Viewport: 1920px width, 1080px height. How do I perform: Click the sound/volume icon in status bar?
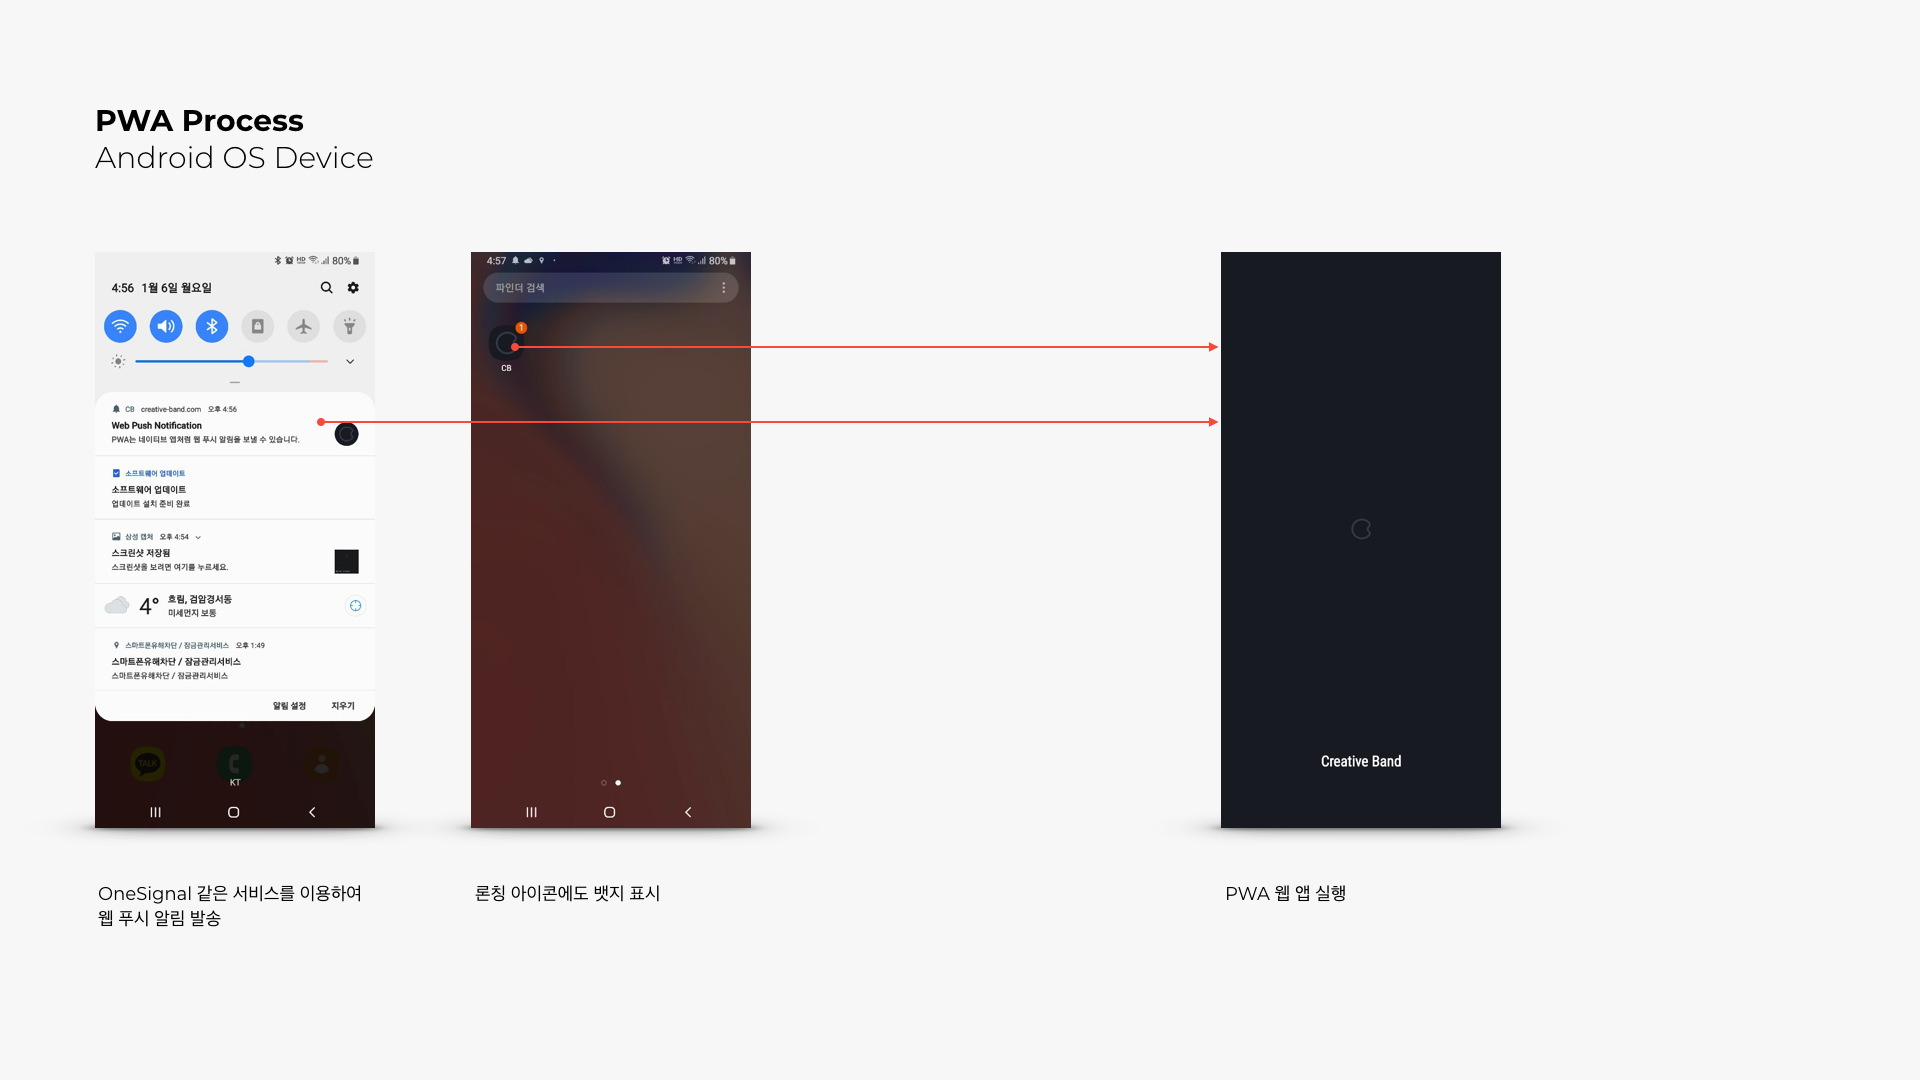pos(165,326)
